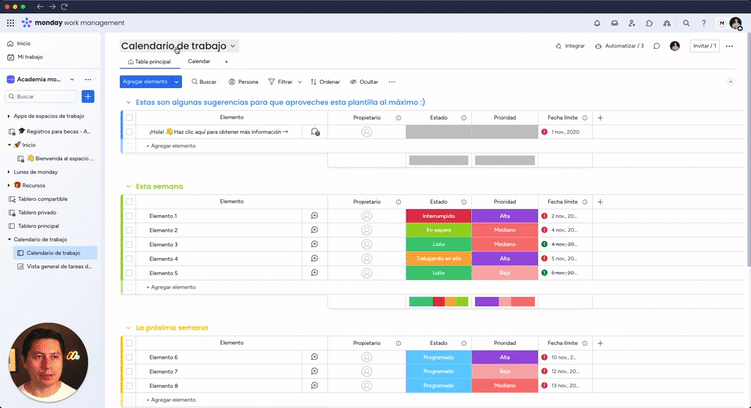The height and width of the screenshot is (408, 751).
Task: Open conversation bubble for Elemento 3
Action: click(x=314, y=244)
